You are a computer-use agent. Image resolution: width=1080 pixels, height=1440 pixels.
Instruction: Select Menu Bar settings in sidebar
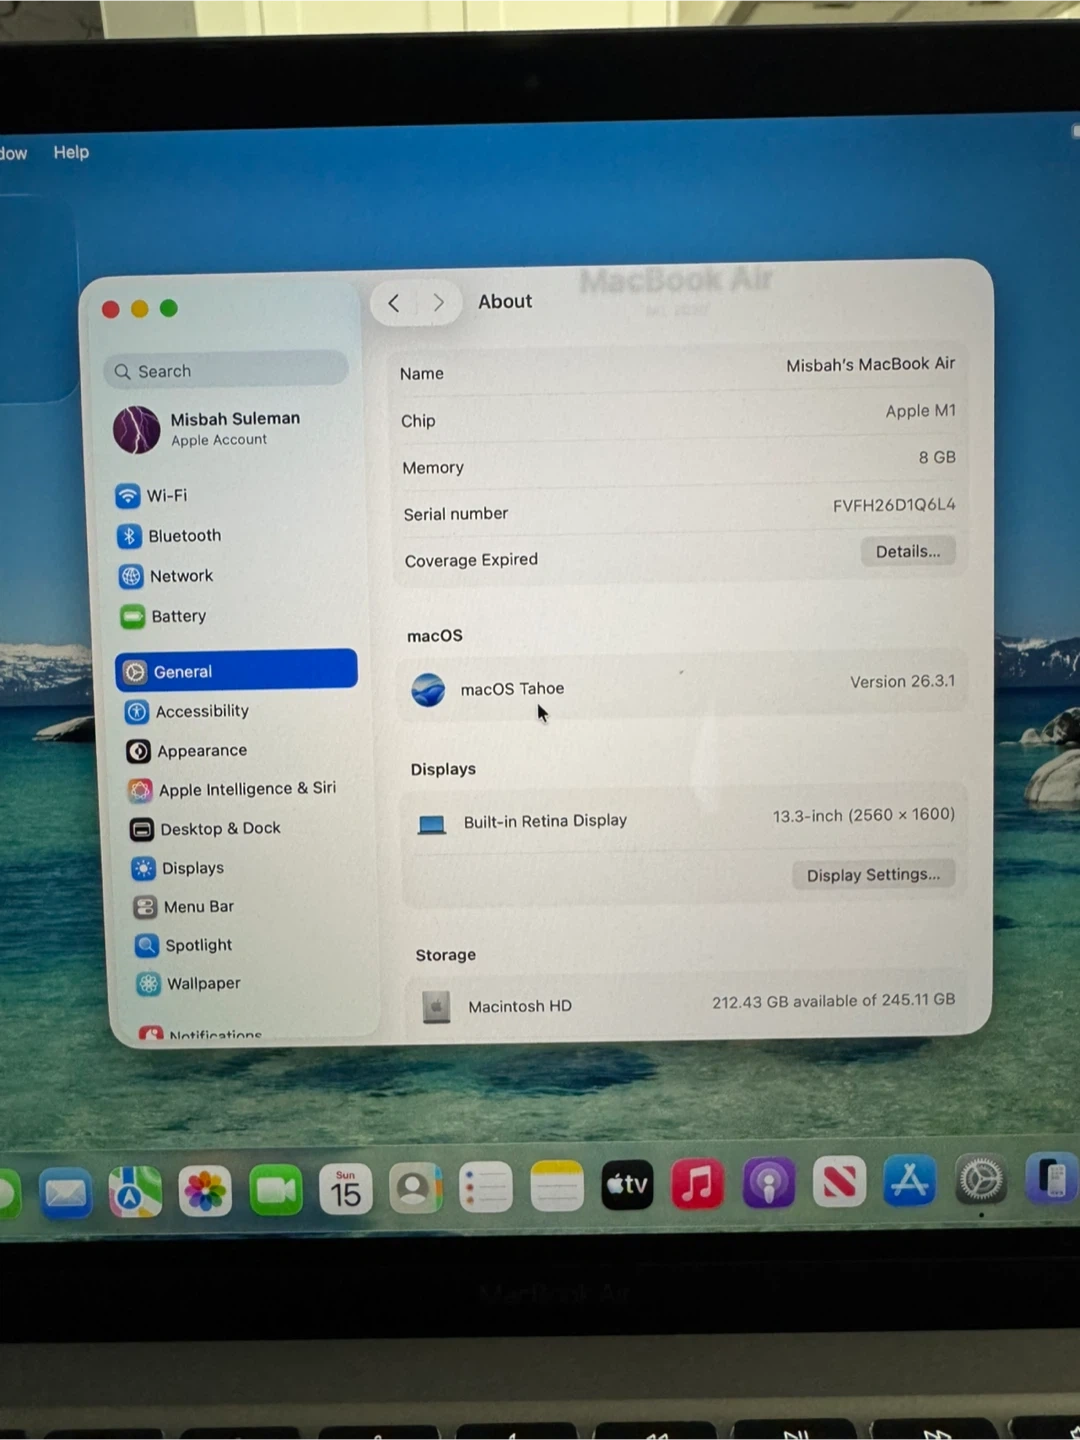(x=198, y=907)
